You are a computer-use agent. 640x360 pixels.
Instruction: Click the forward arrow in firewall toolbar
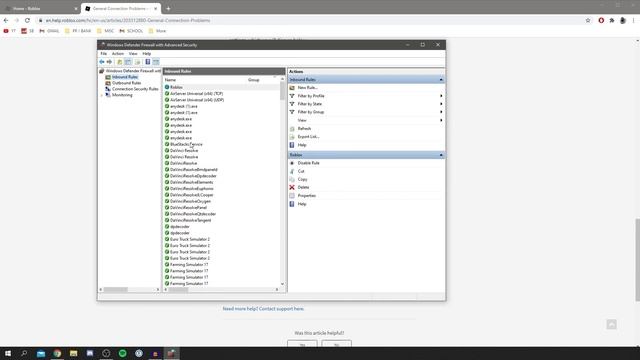coord(109,62)
